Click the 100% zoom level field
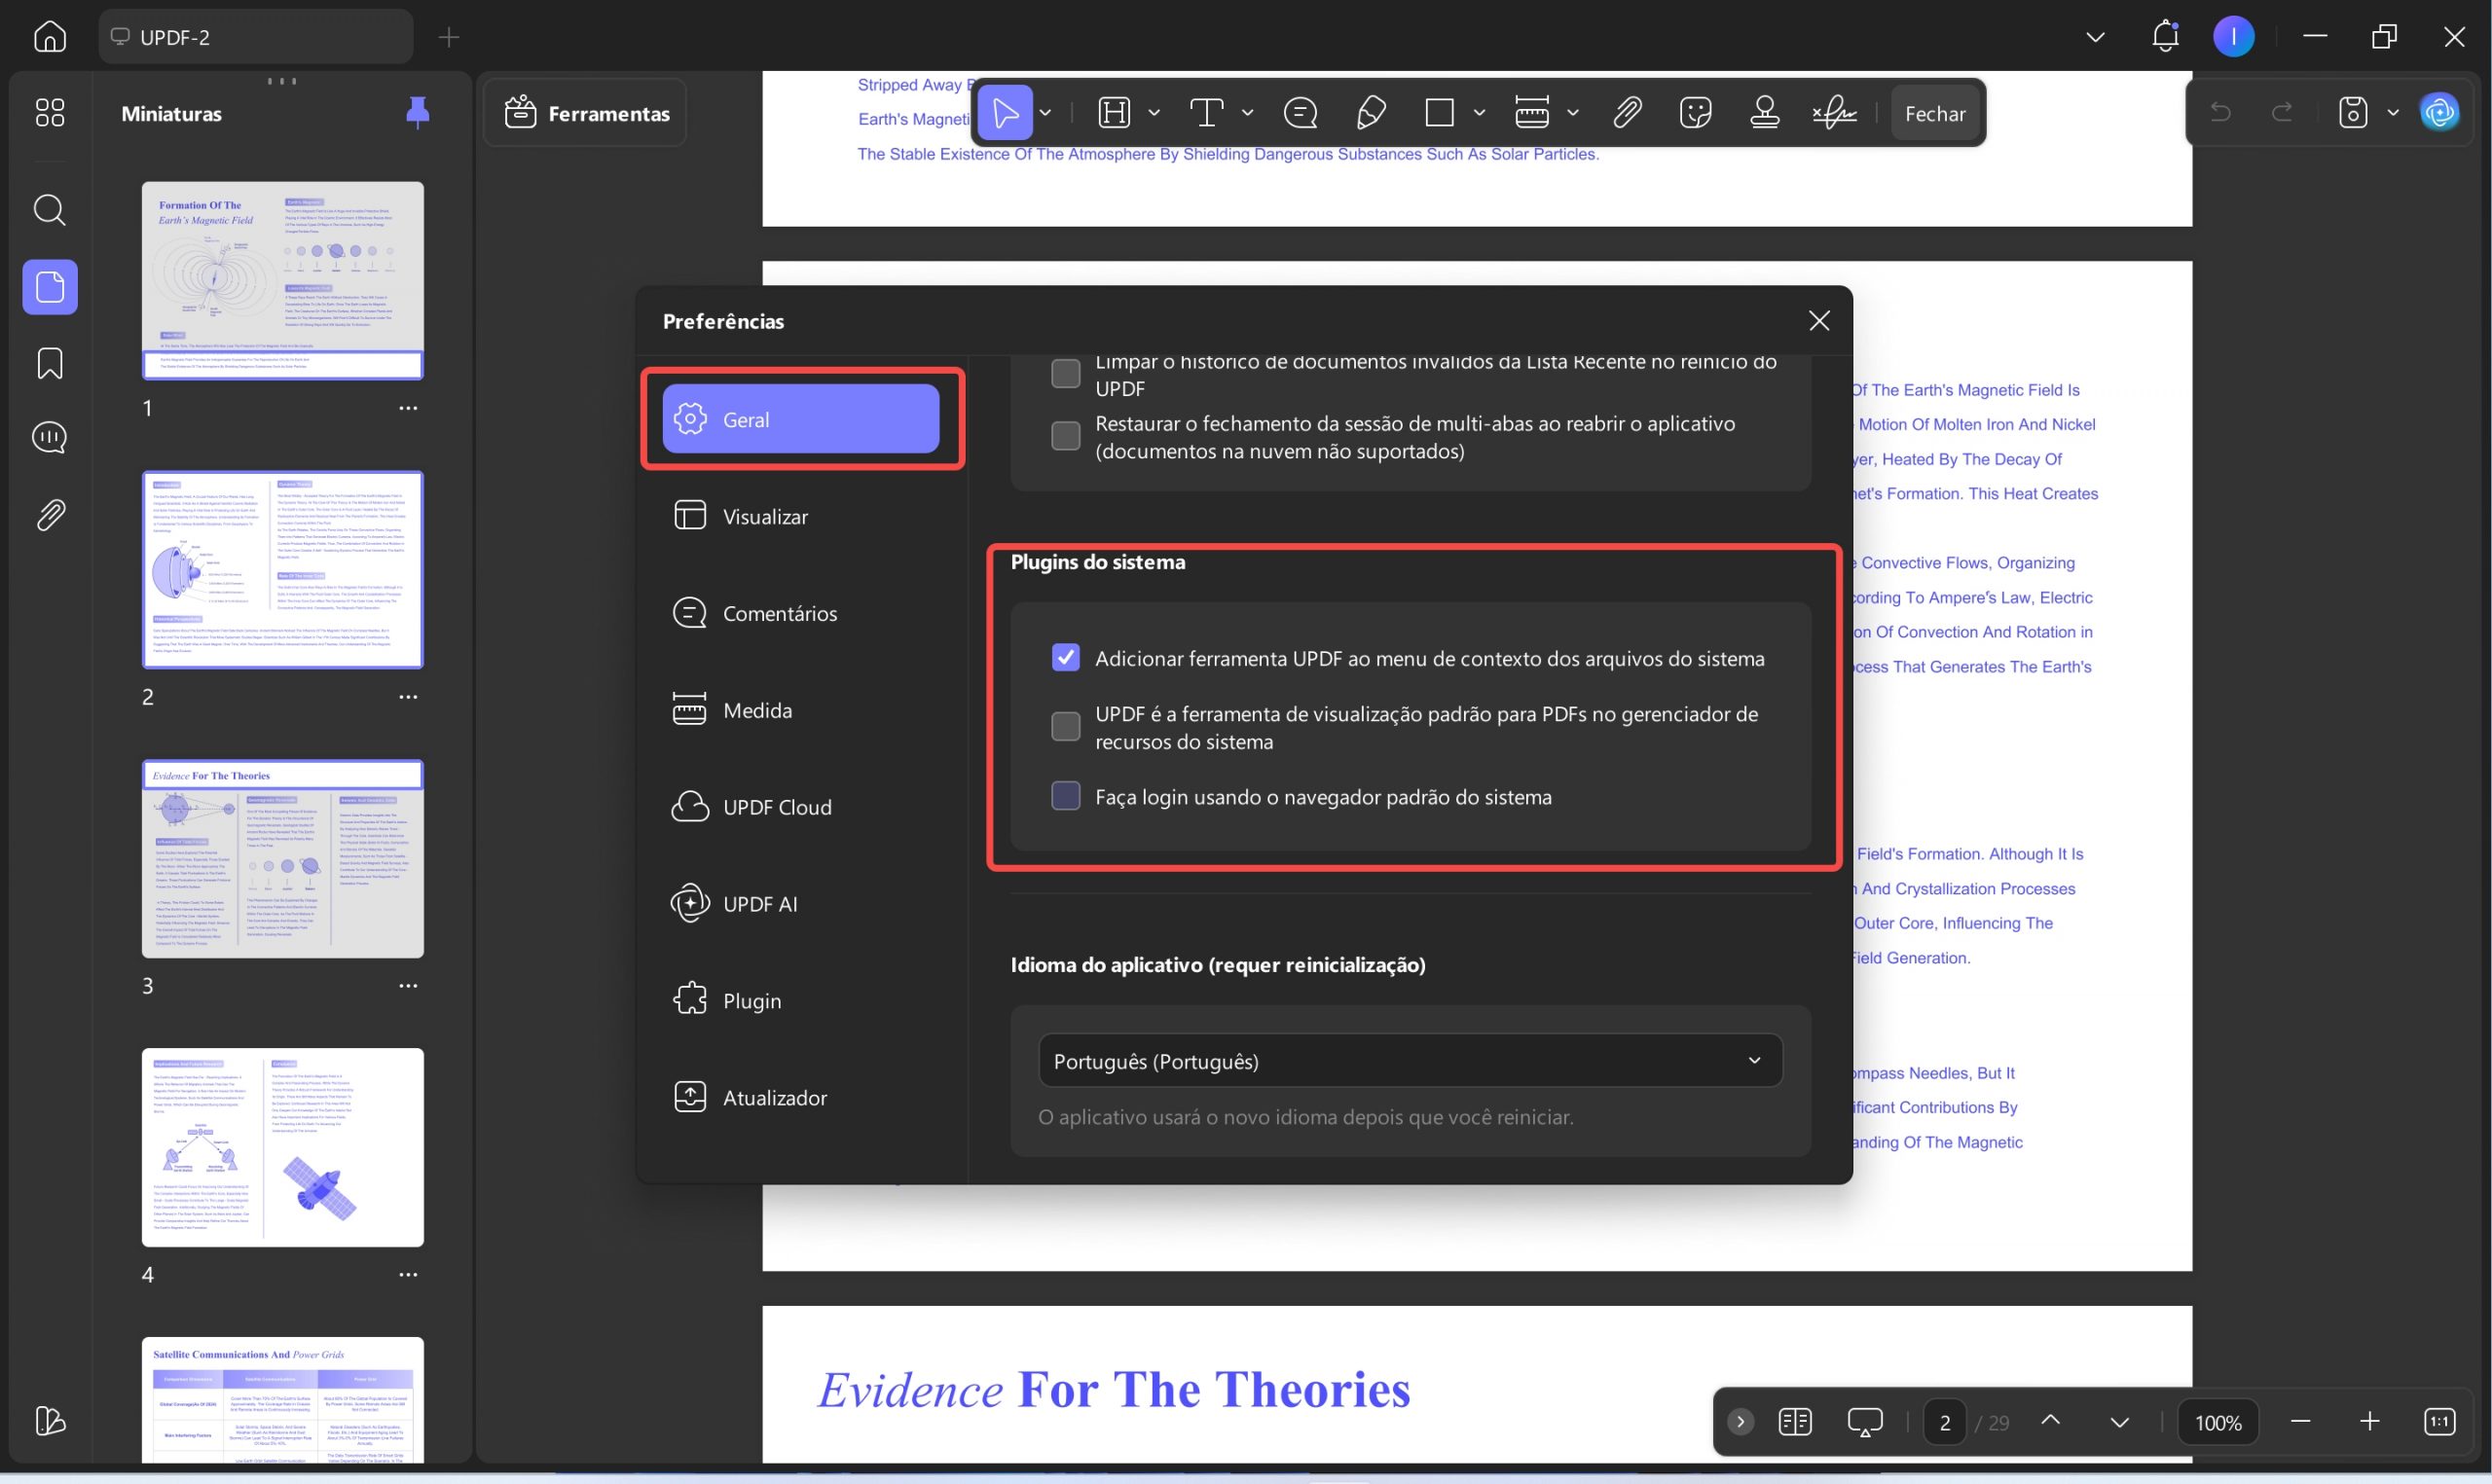This screenshot has width=2492, height=1484. click(2218, 1422)
